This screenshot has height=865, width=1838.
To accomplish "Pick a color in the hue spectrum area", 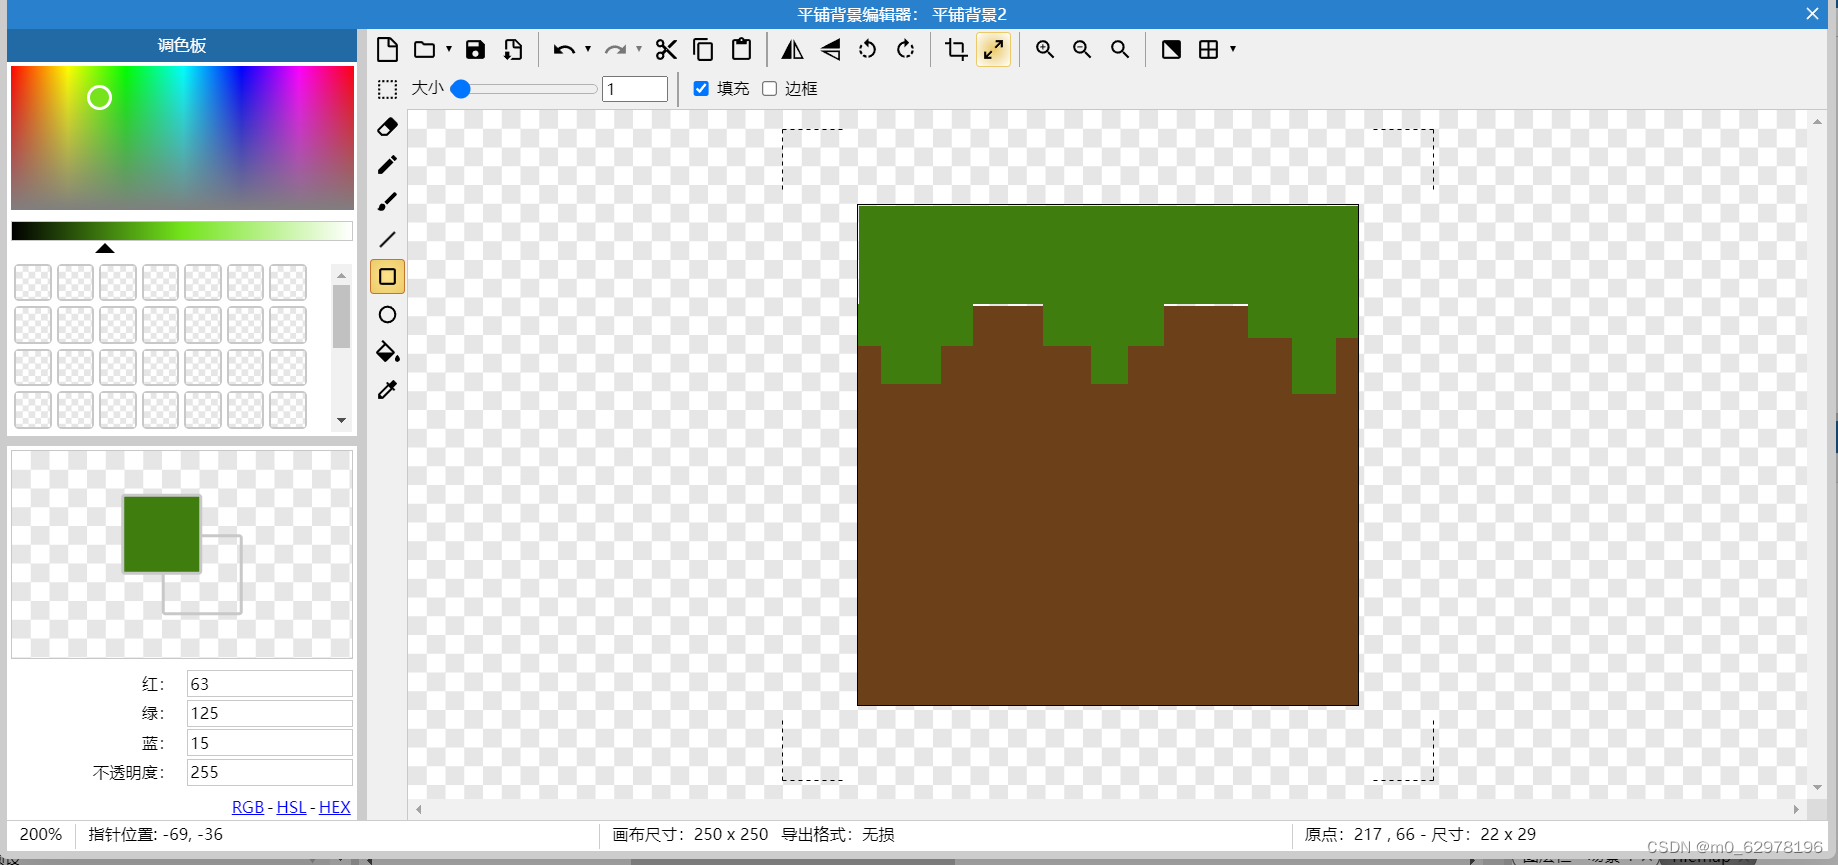I will 182,137.
